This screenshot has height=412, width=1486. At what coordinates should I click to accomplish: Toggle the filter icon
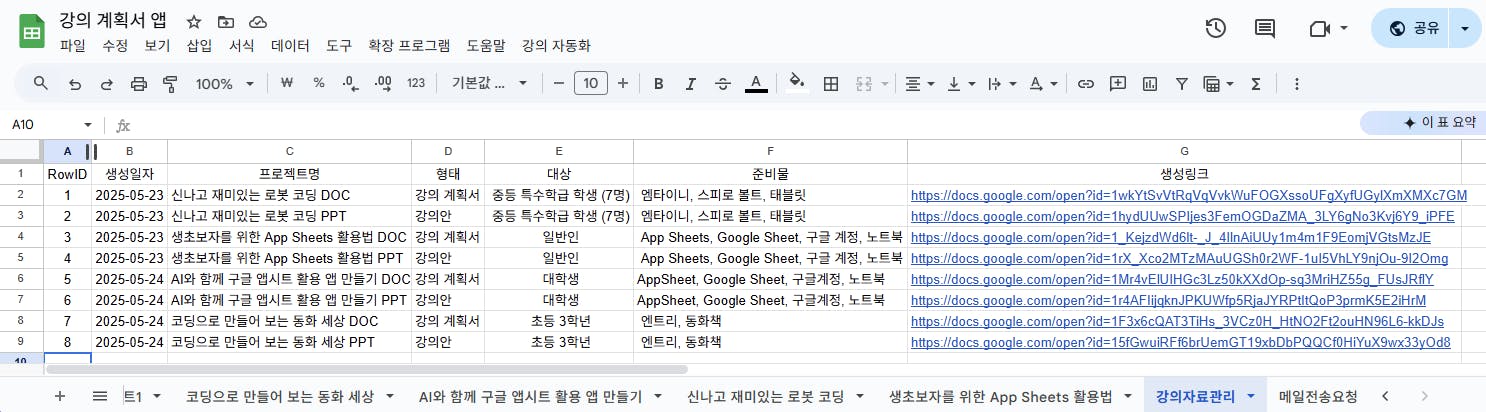[1182, 84]
